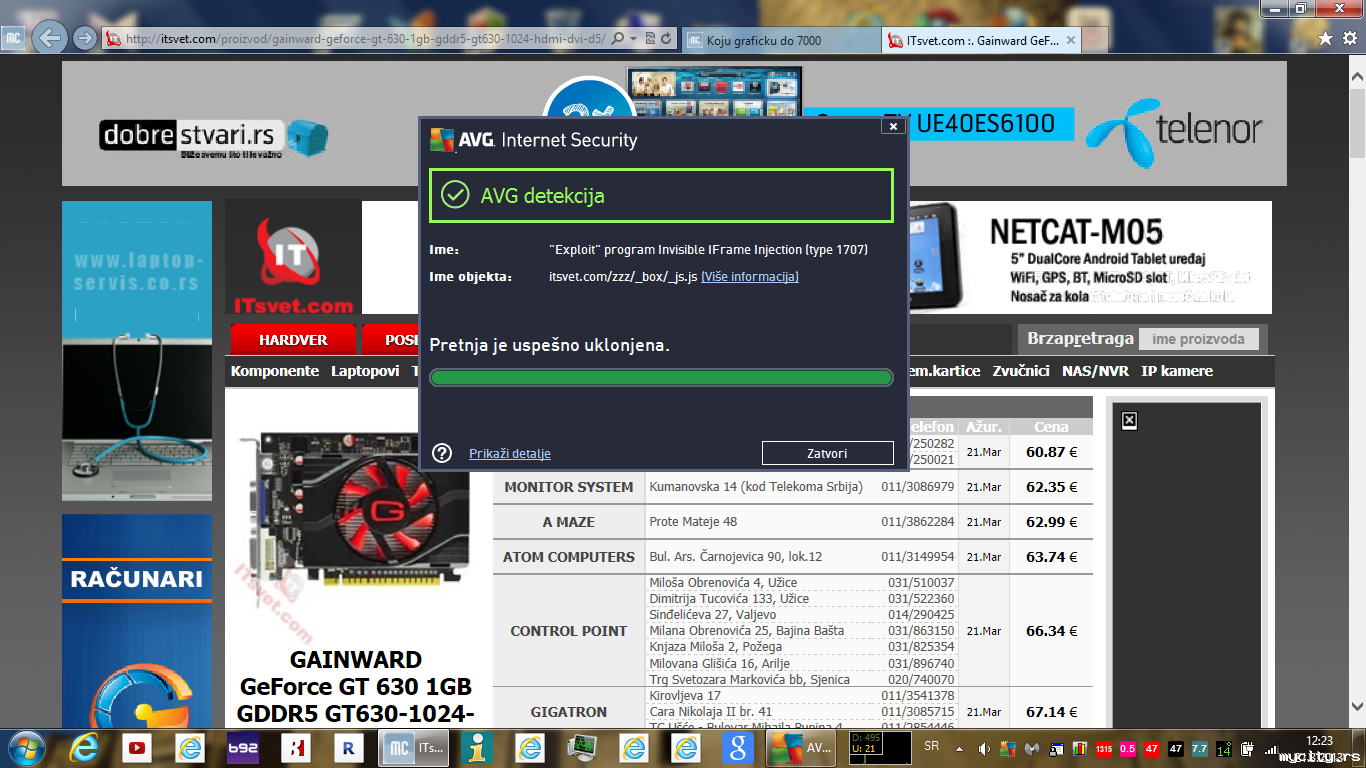This screenshot has height=768, width=1366.
Task: Open the Zvučnici menu item
Action: coord(1021,371)
